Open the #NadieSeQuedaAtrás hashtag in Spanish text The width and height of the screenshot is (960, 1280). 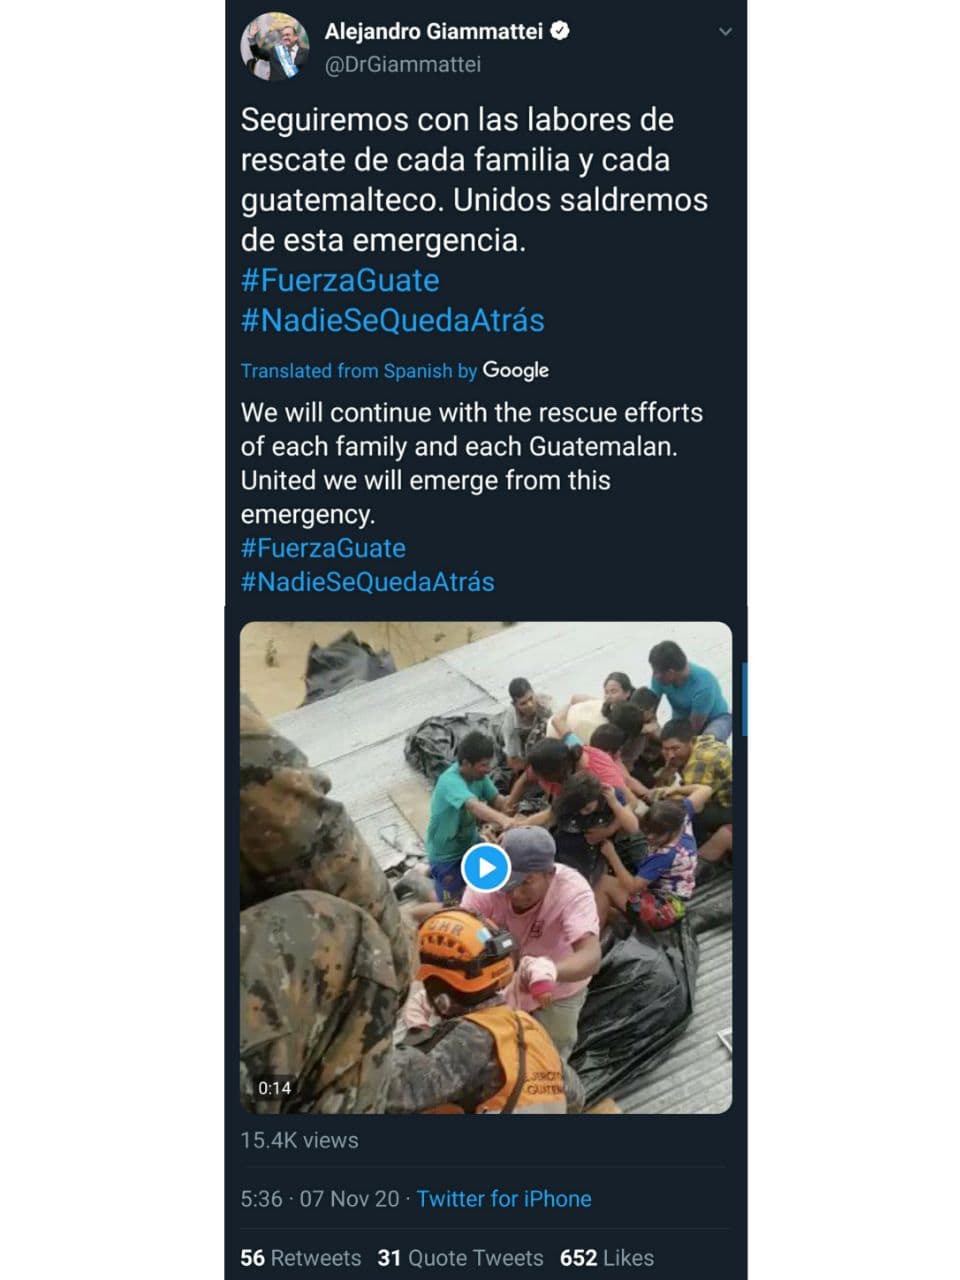click(393, 320)
